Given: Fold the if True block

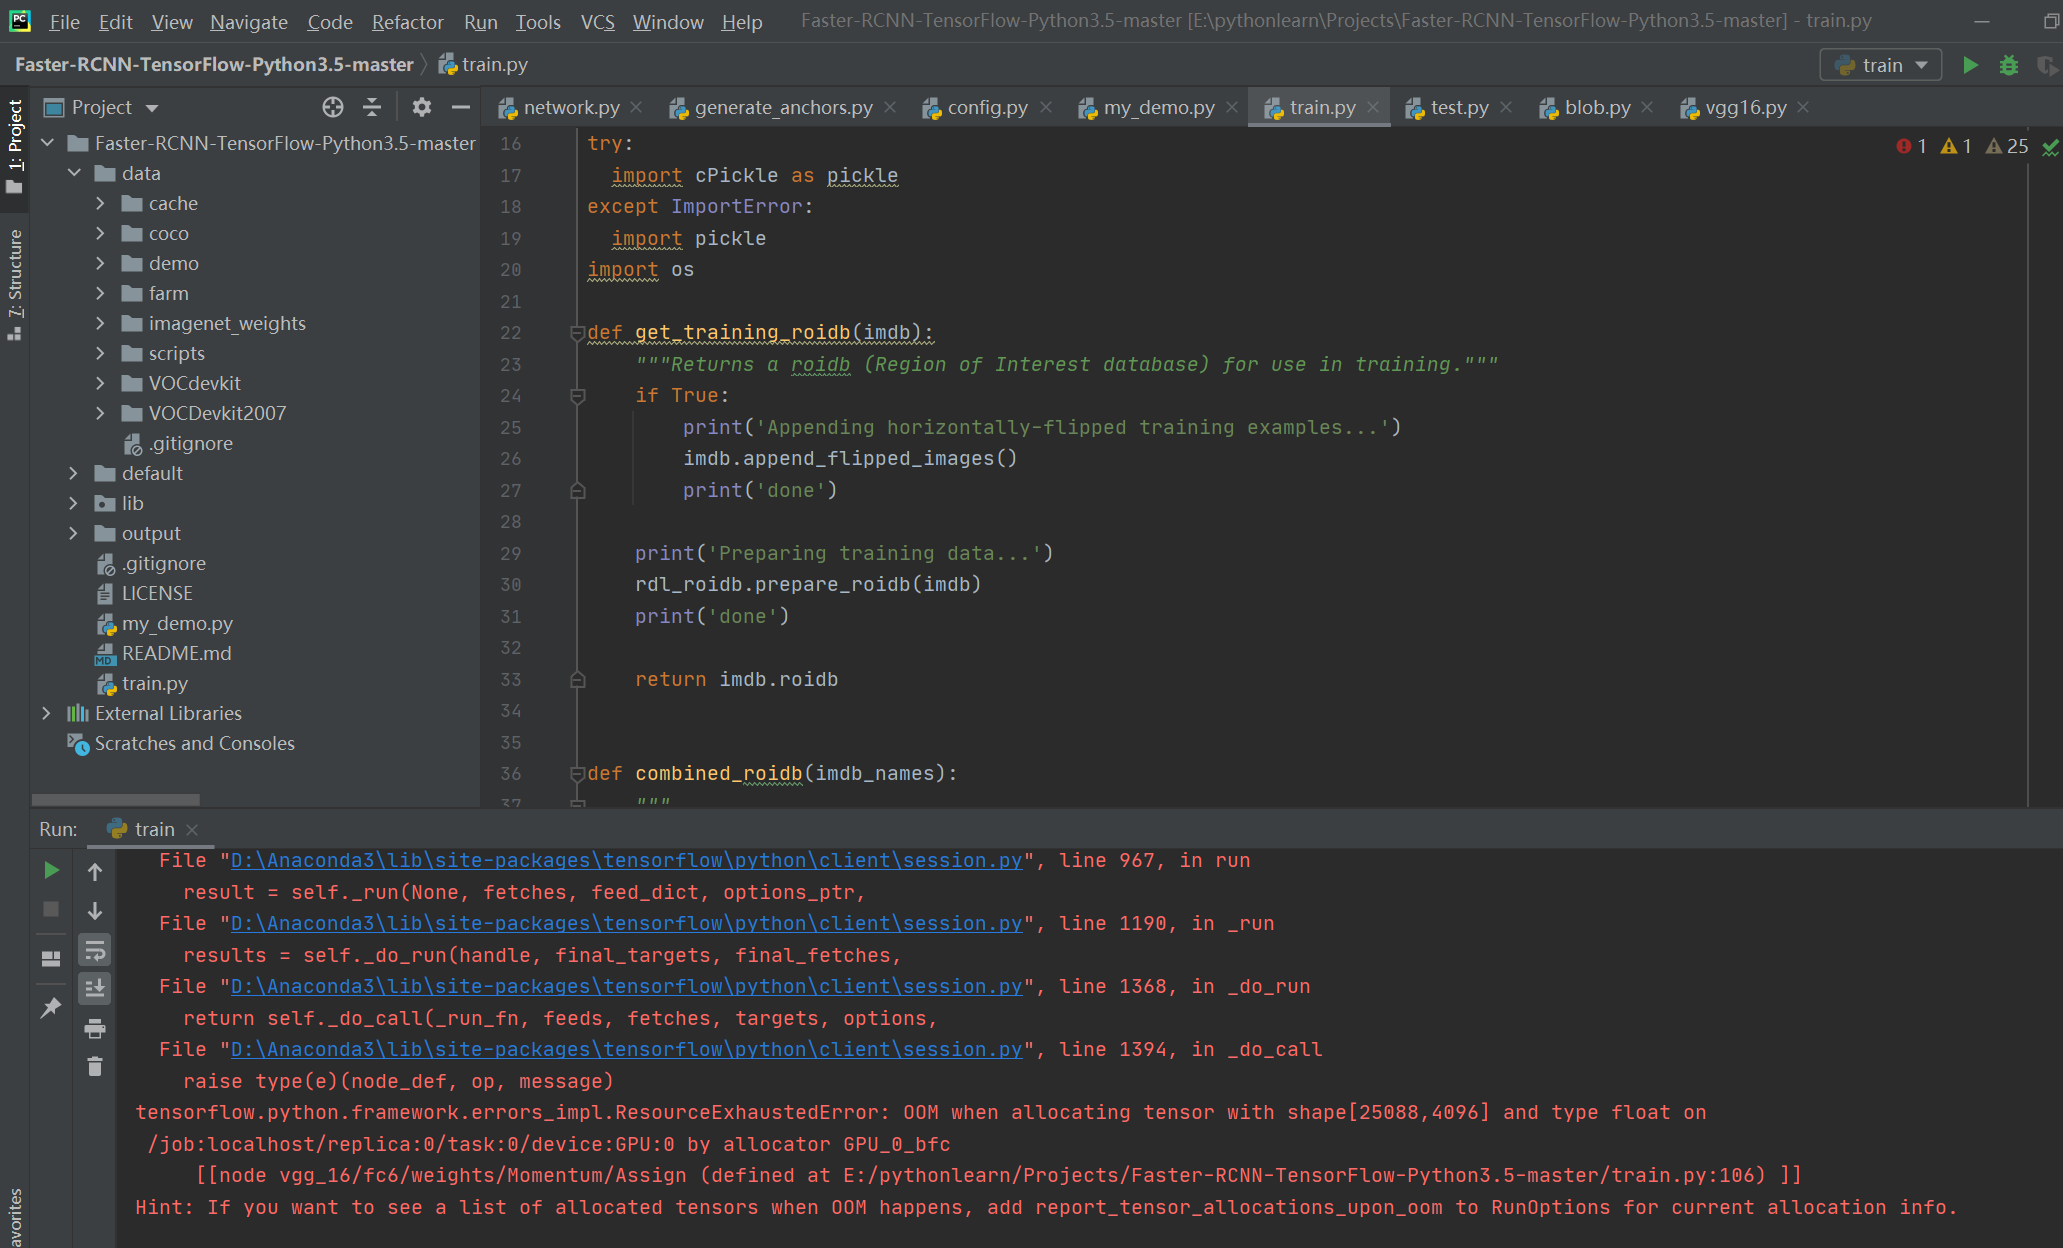Looking at the screenshot, I should 577,396.
